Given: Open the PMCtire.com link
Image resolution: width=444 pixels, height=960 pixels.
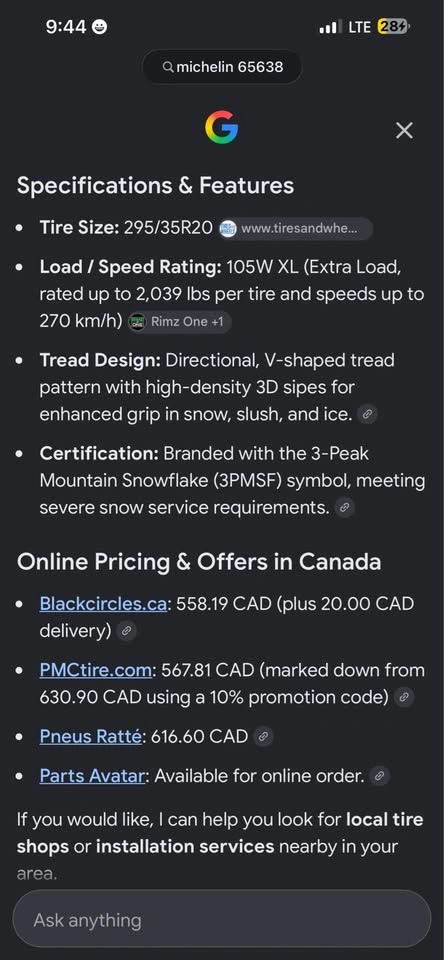Looking at the screenshot, I should pos(95,670).
